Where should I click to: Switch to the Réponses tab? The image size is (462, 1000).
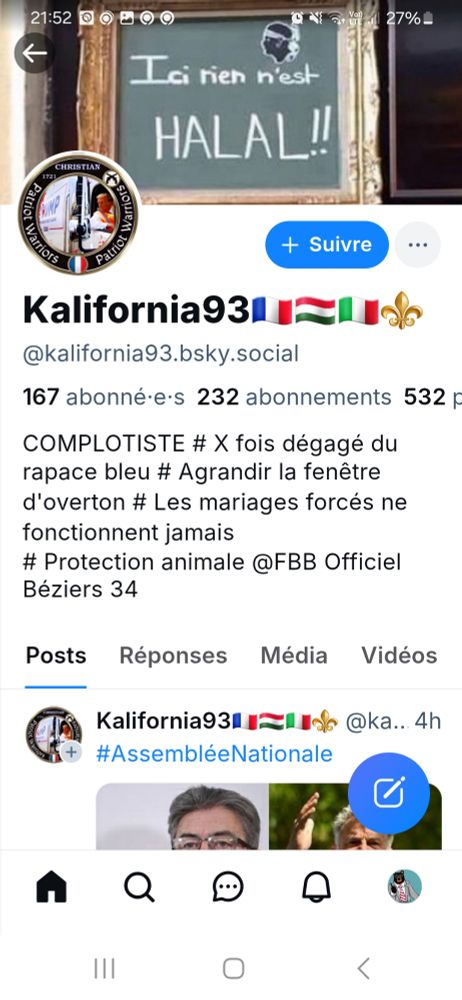[173, 655]
